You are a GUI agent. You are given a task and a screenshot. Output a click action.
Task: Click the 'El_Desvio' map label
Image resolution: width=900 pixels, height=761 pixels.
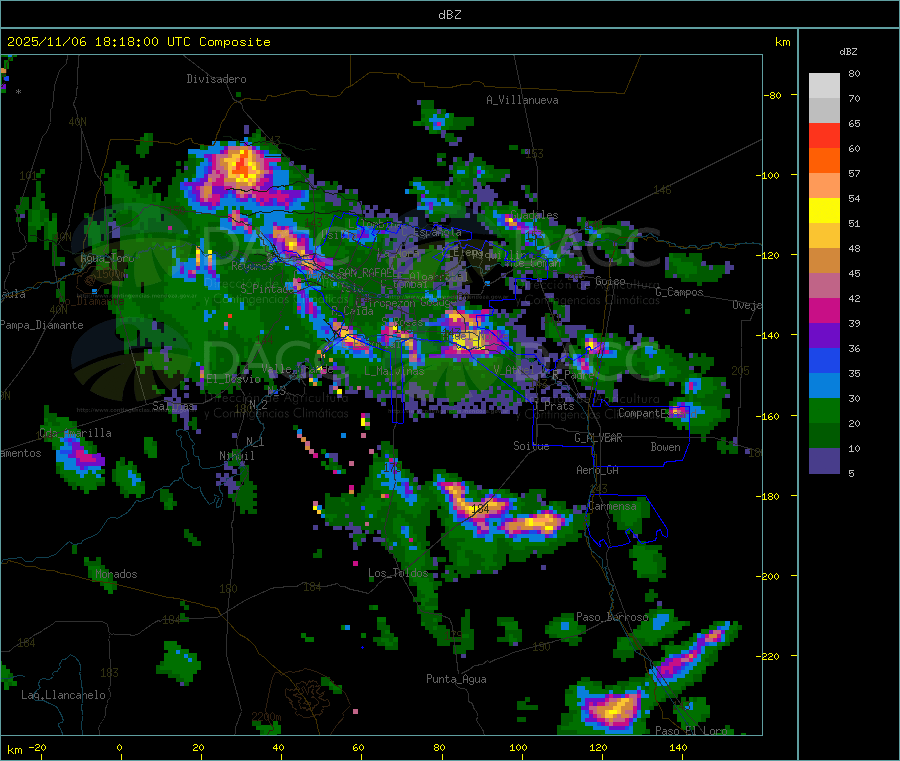[234, 379]
